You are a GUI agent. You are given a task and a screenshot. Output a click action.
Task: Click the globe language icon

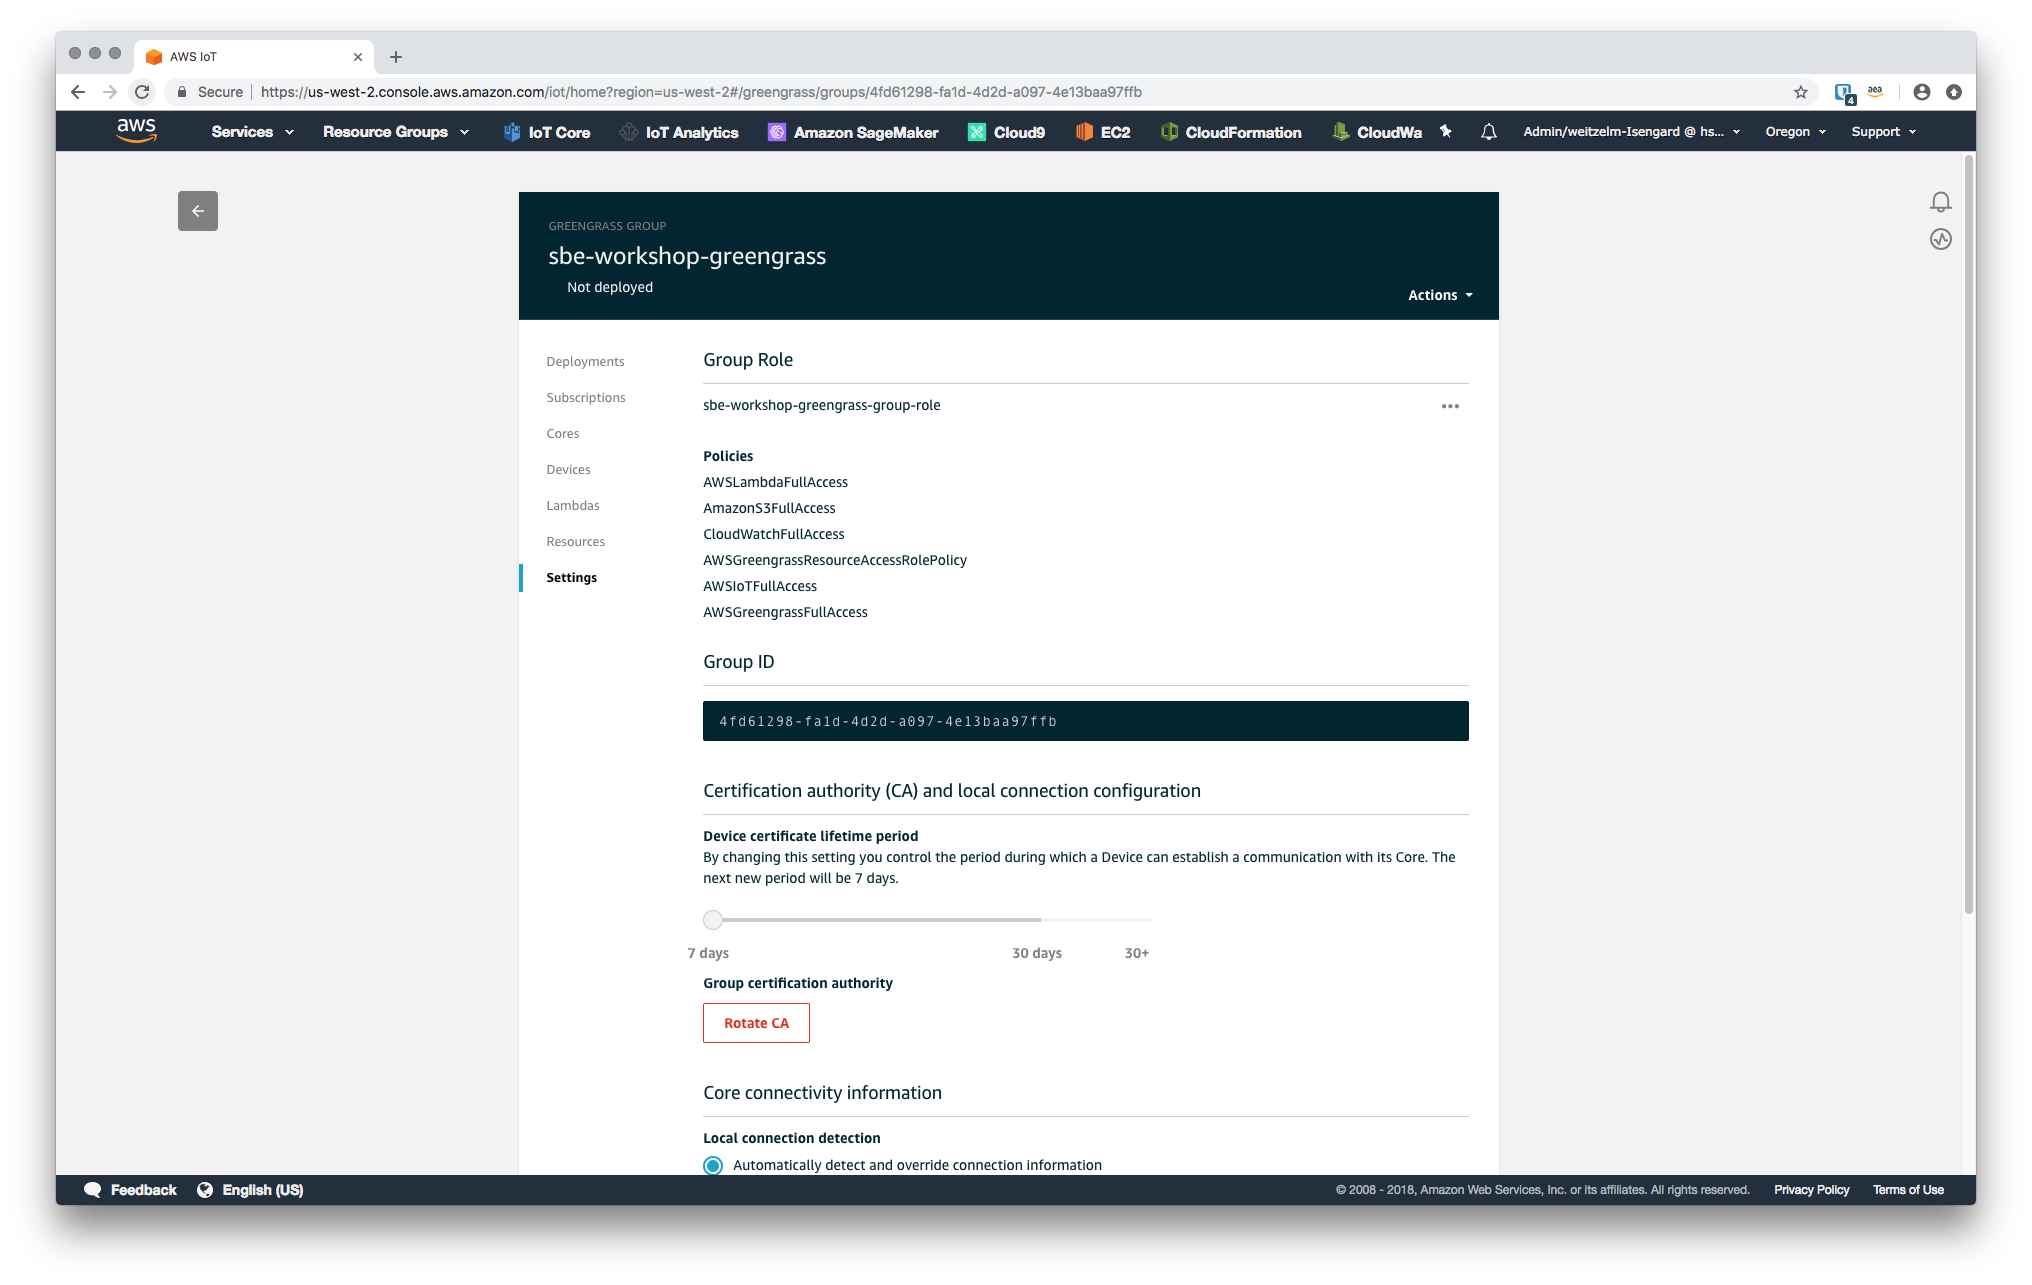tap(205, 1190)
